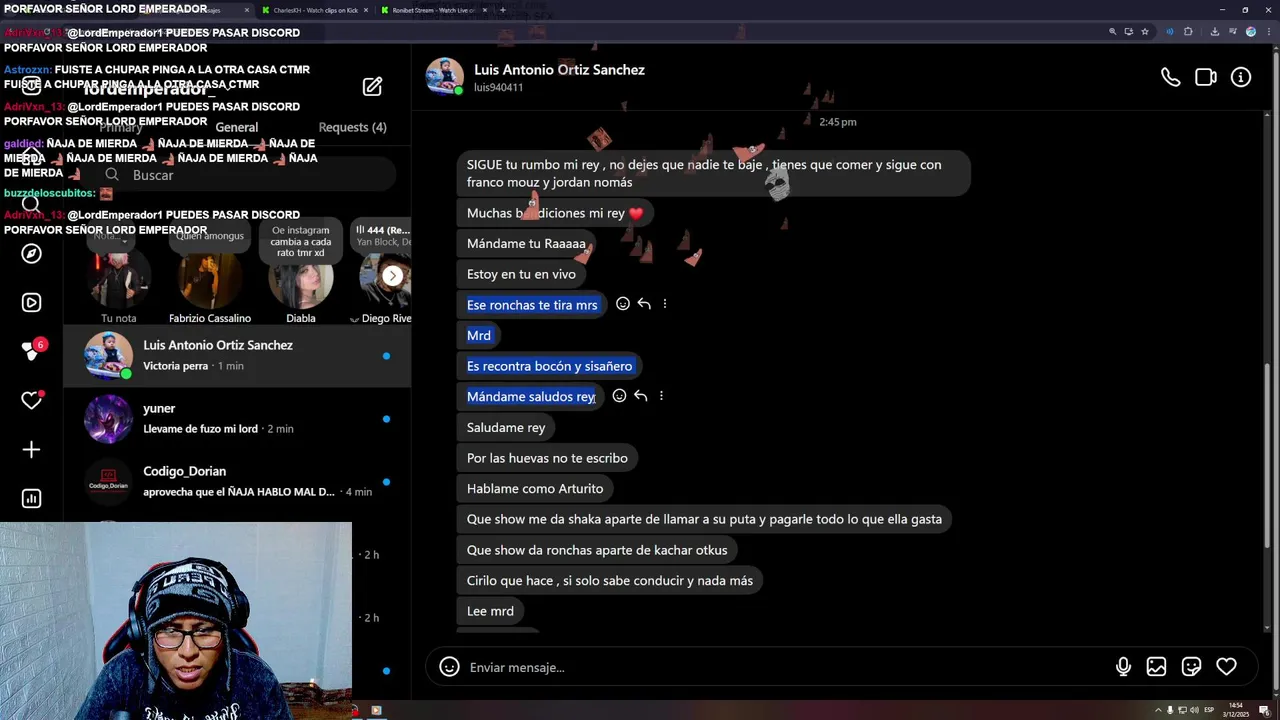Open the Dashboard chart icon
The image size is (1280, 720).
(x=31, y=498)
